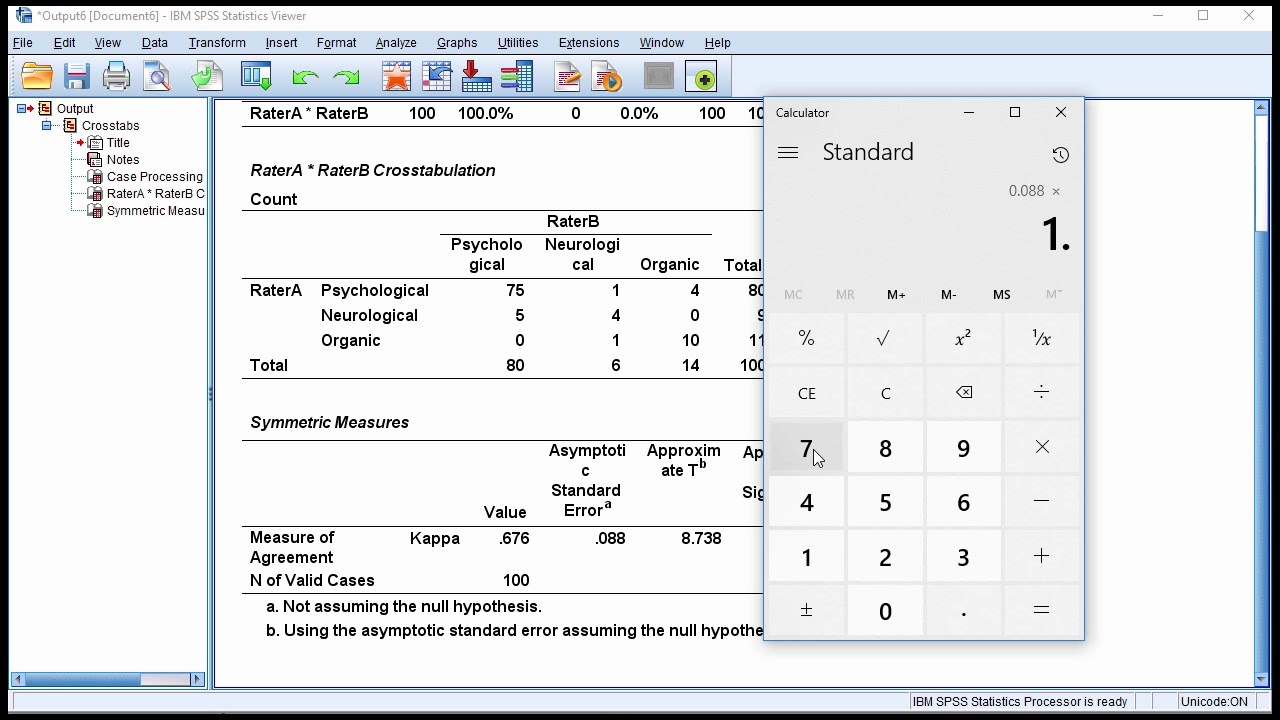
Task: Click the Calculator backspace key
Action: click(x=963, y=393)
